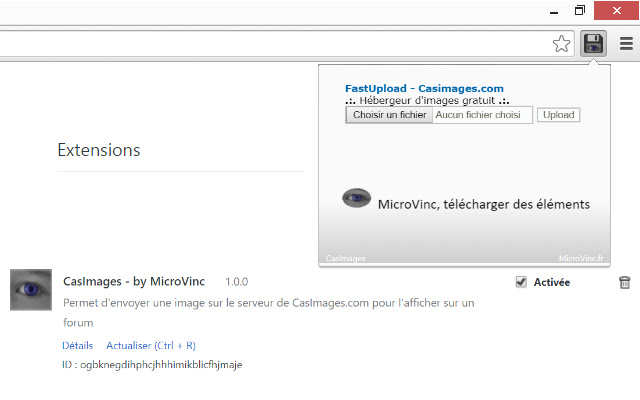Click the version number 1.0.0
The width and height of the screenshot is (640, 400).
click(236, 282)
